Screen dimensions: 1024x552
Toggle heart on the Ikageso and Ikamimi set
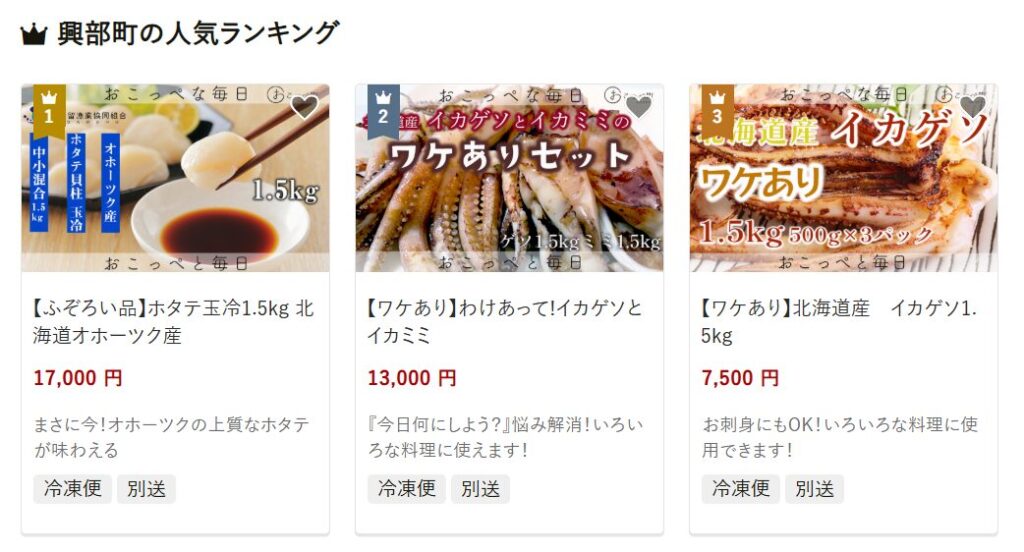click(639, 107)
